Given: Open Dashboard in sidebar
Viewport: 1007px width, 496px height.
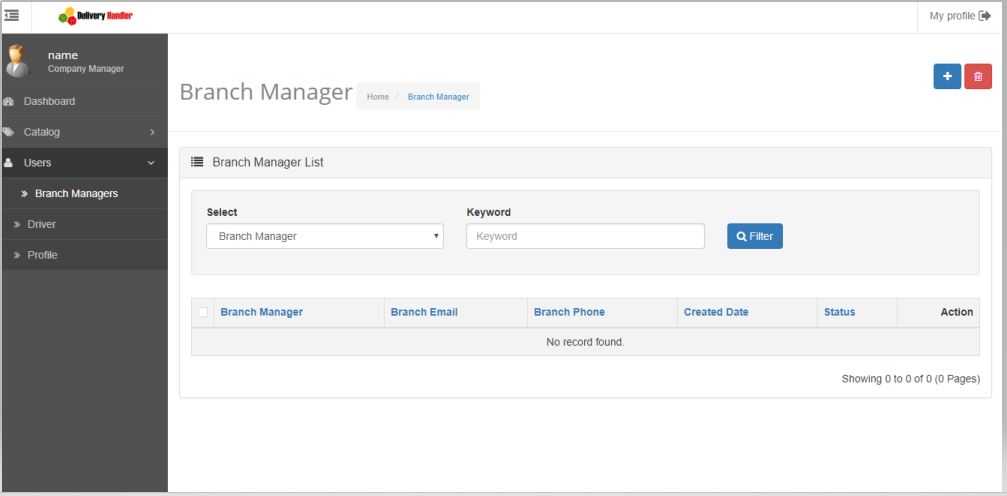Looking at the screenshot, I should tap(84, 101).
